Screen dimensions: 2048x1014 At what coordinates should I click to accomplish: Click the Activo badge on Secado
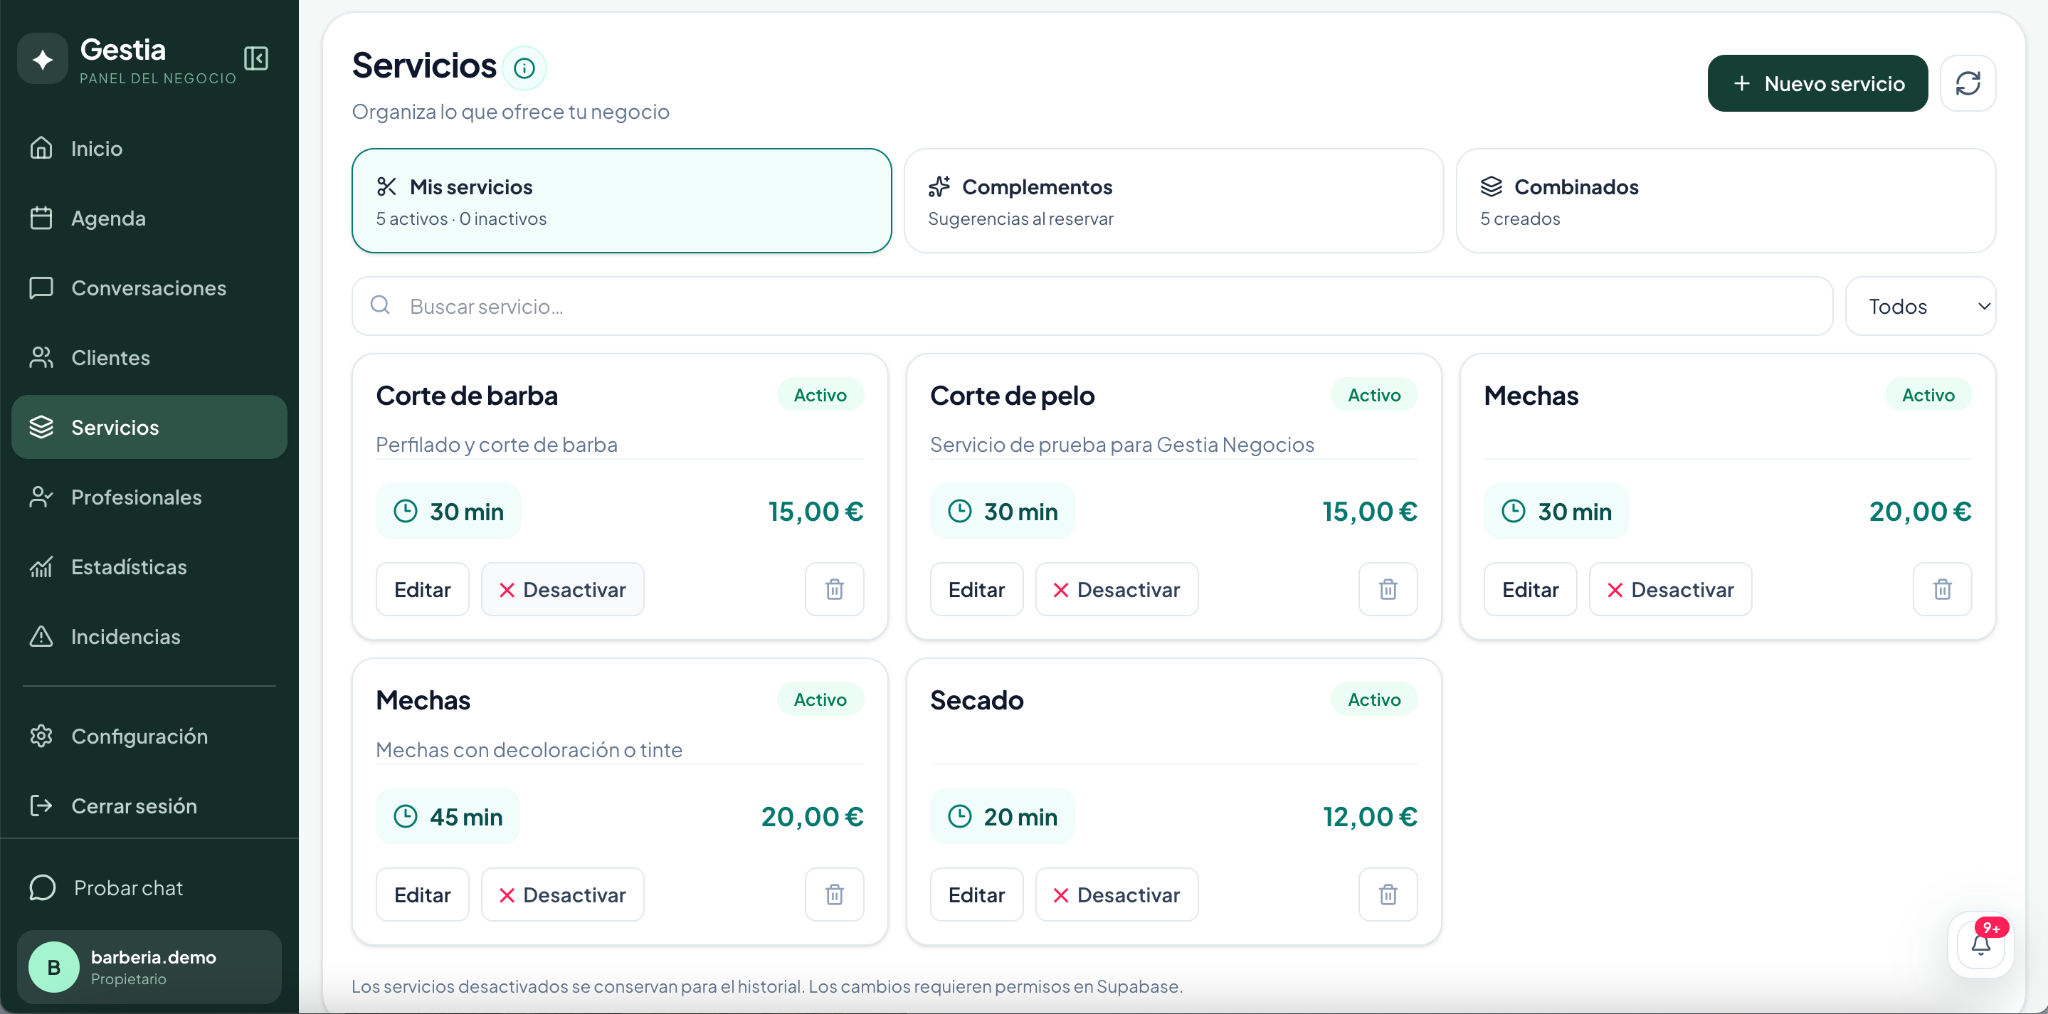(1373, 699)
